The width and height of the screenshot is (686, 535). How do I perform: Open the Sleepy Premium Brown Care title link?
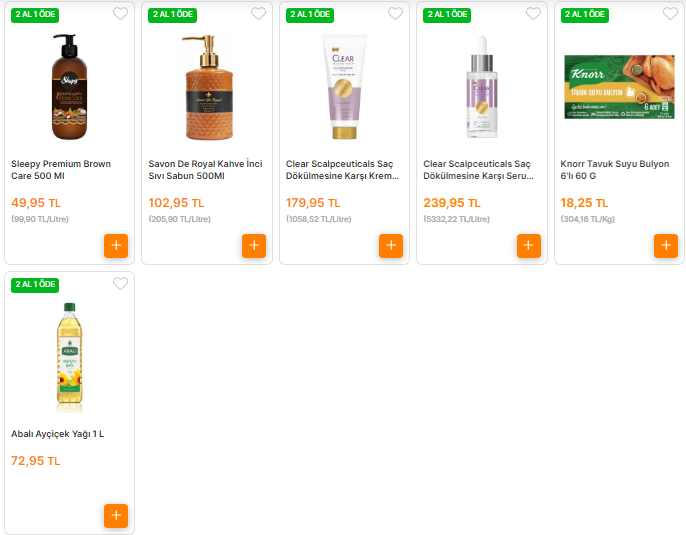coord(61,170)
